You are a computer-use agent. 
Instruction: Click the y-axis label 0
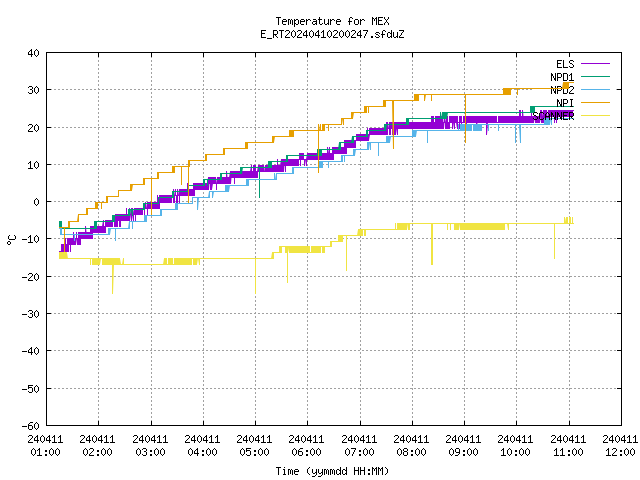pyautogui.click(x=37, y=202)
